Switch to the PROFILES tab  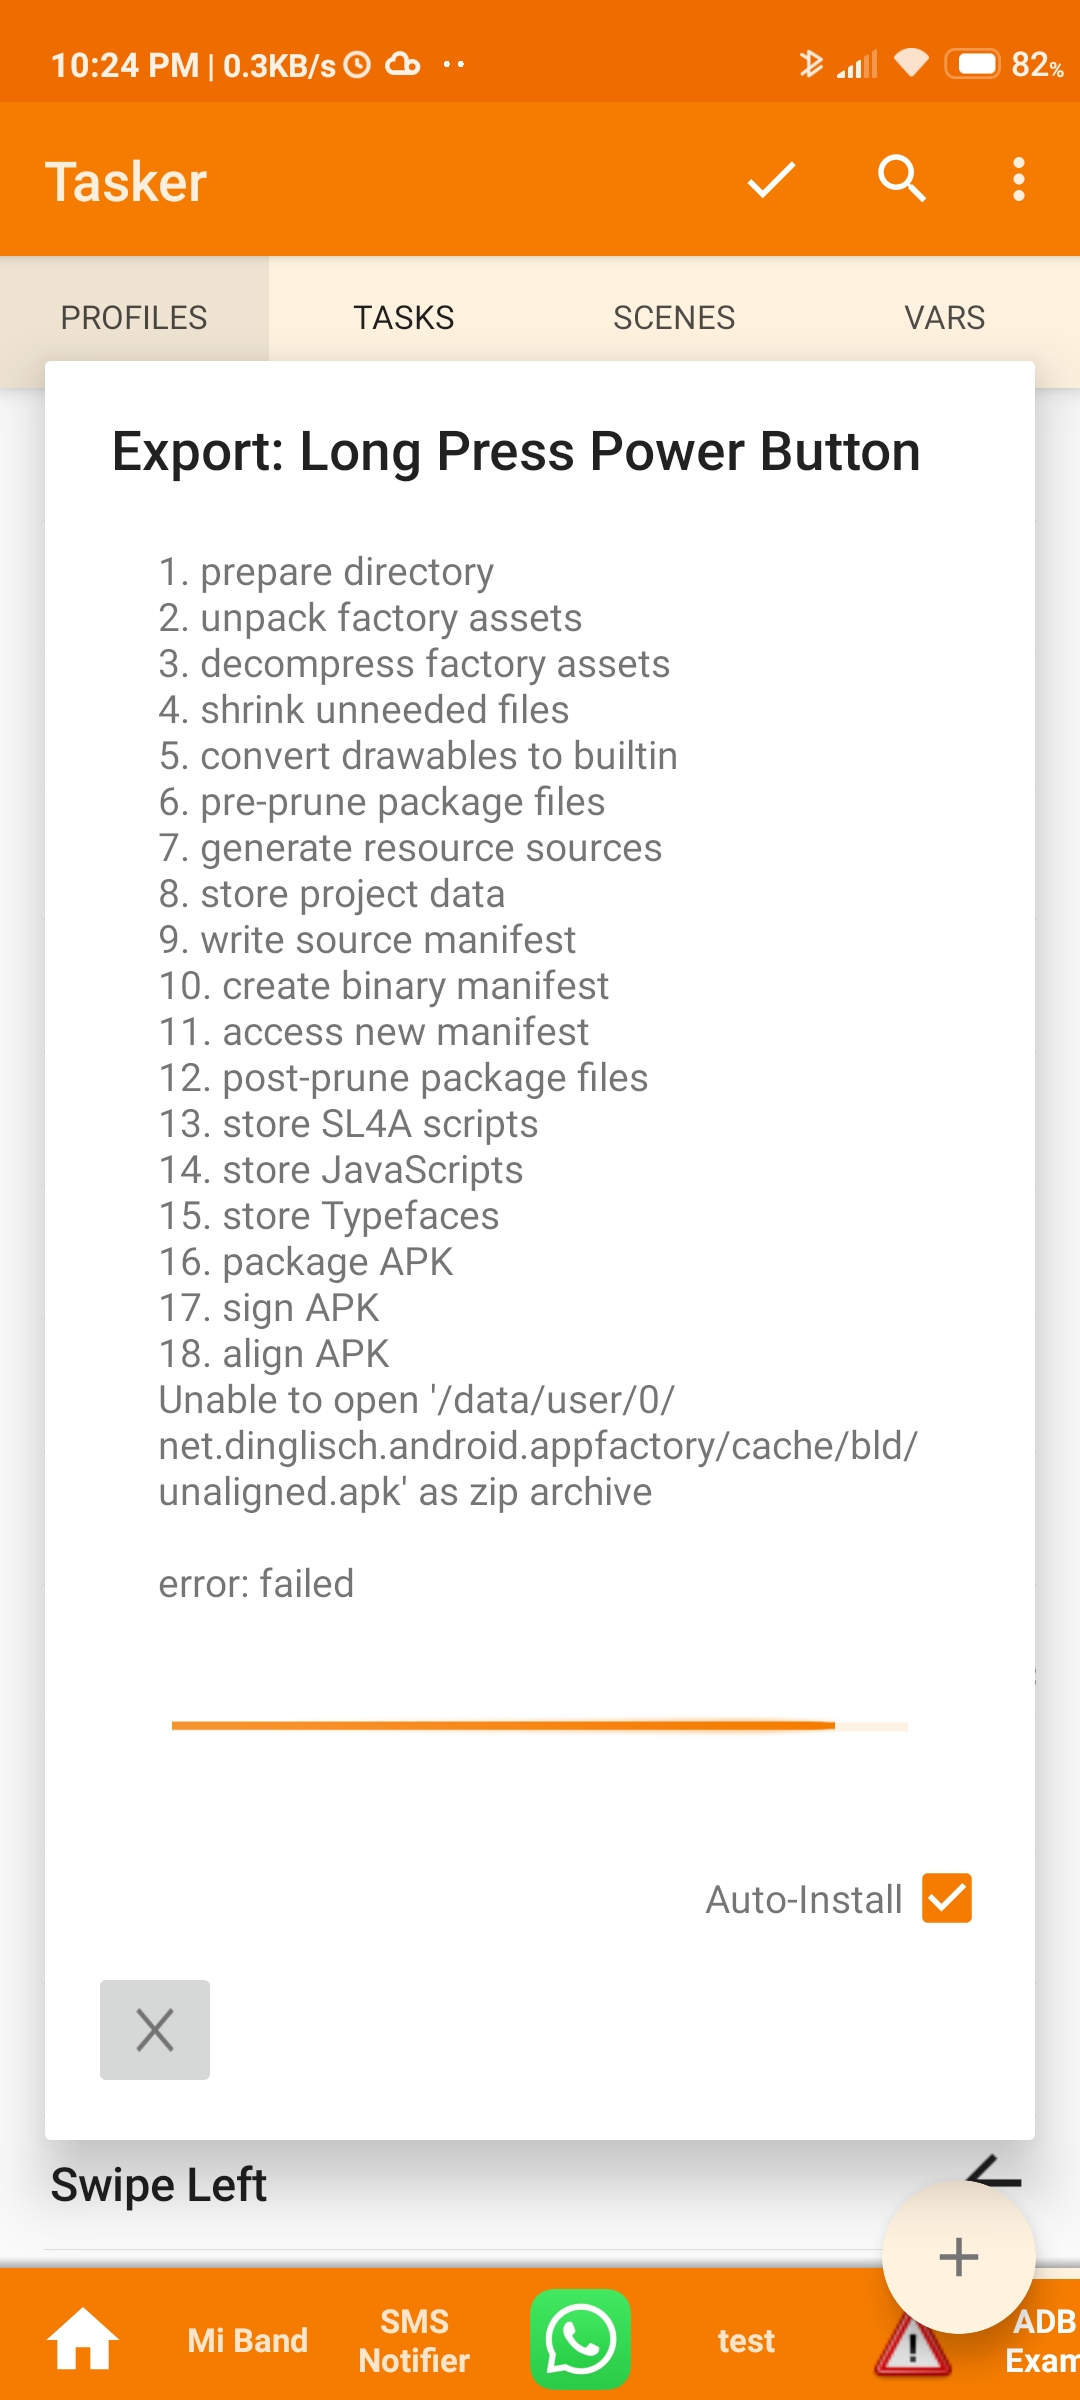(134, 318)
